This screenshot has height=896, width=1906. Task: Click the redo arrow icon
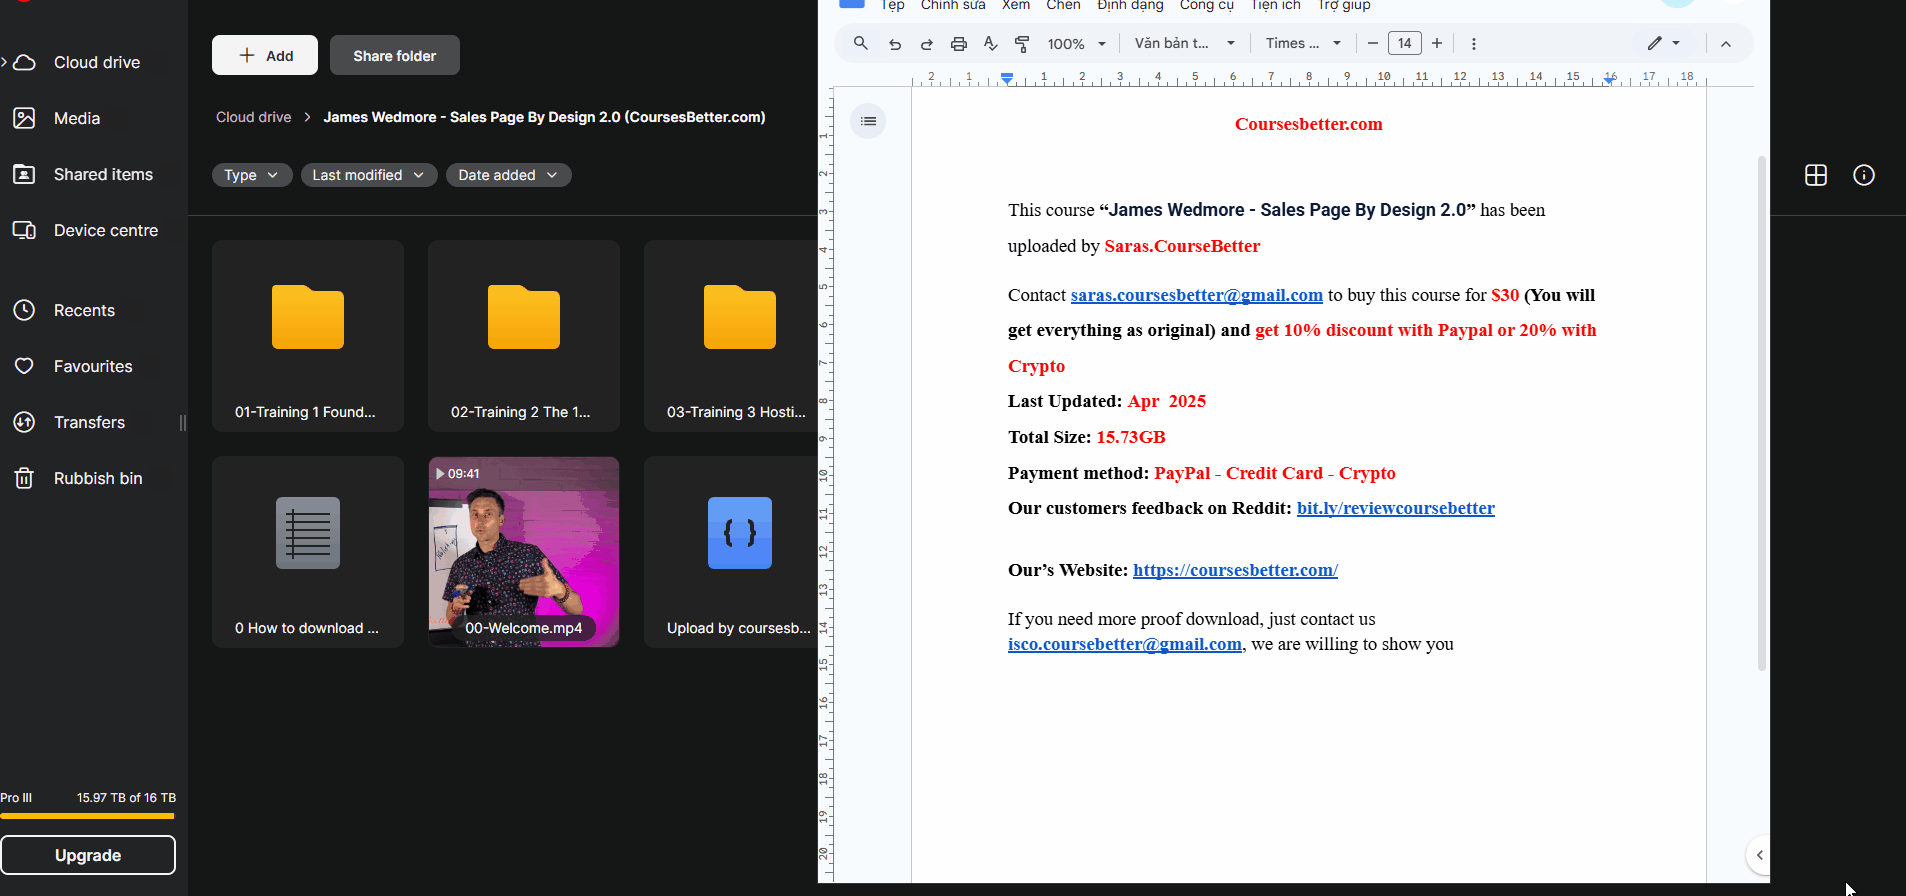[x=926, y=44]
